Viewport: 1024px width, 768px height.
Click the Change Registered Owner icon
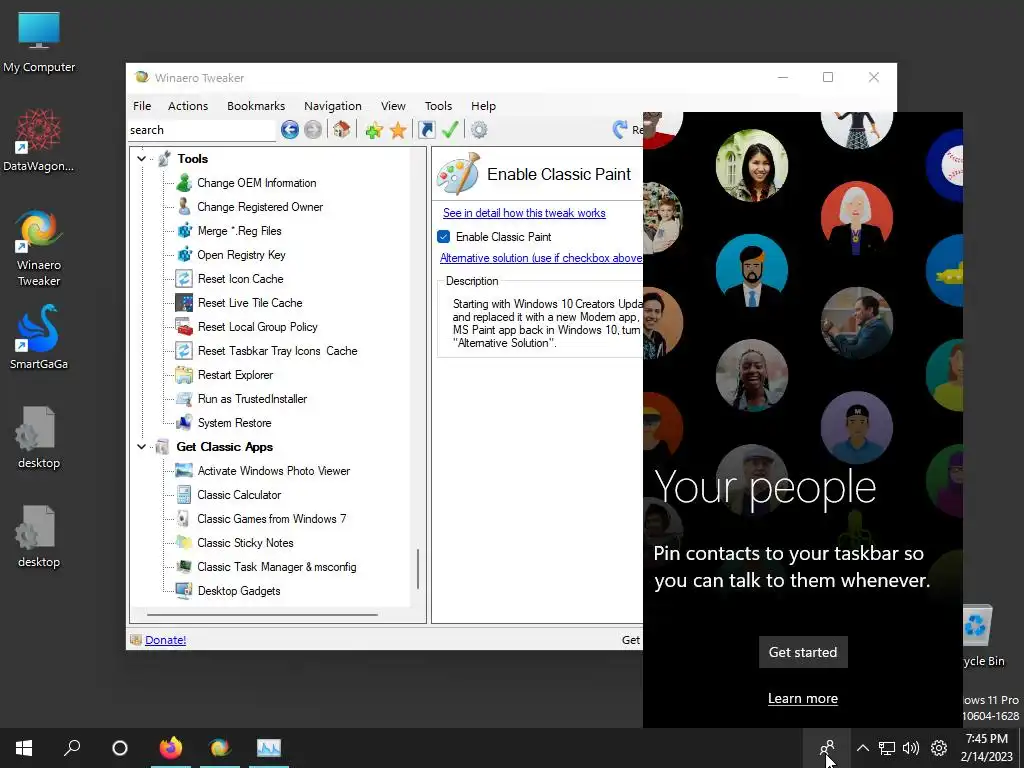[184, 207]
